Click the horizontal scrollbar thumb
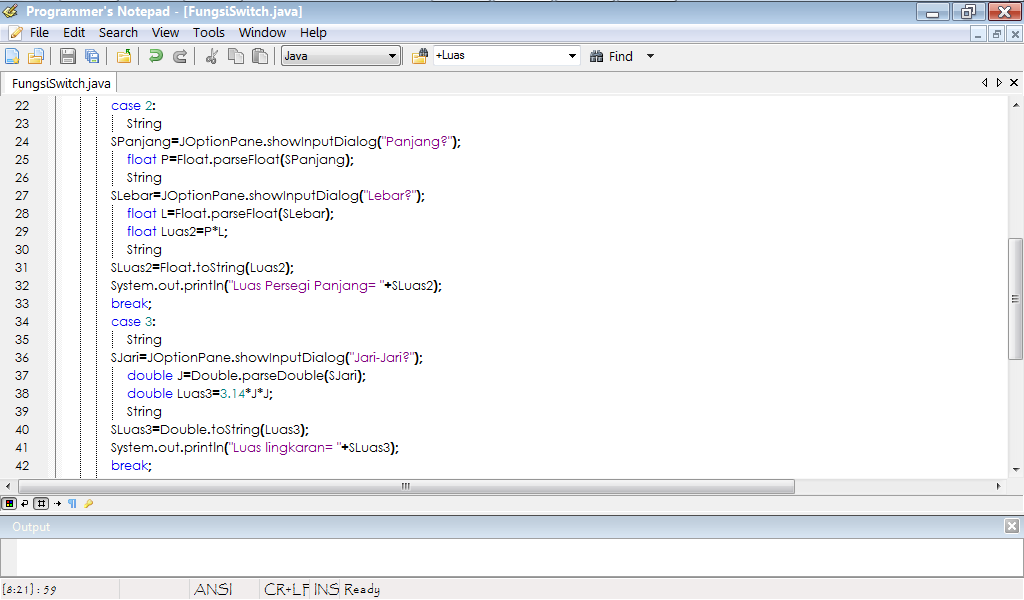This screenshot has width=1024, height=600. (406, 486)
